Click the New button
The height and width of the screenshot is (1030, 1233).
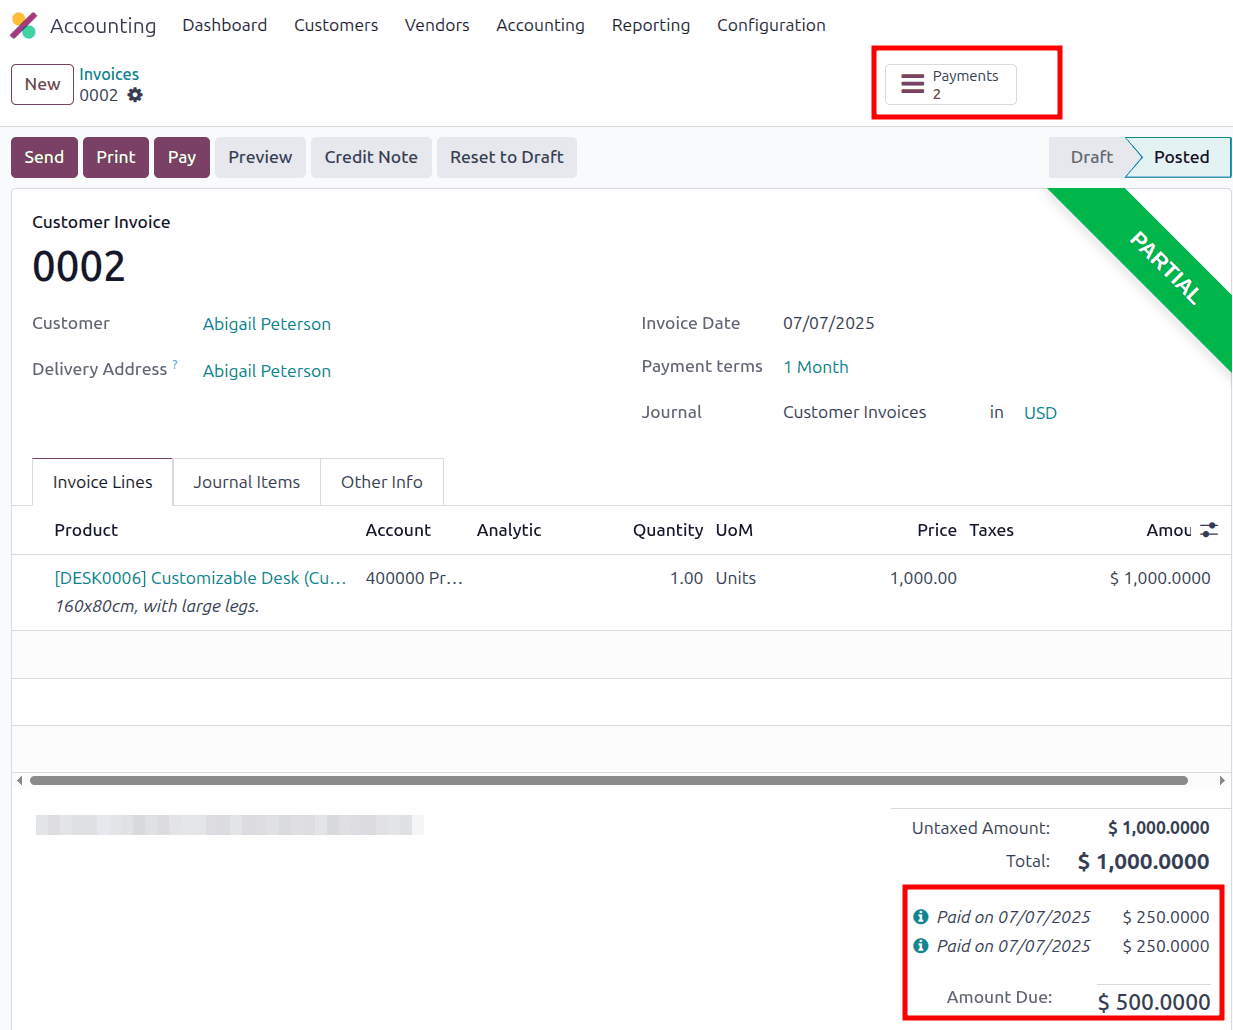pyautogui.click(x=43, y=84)
